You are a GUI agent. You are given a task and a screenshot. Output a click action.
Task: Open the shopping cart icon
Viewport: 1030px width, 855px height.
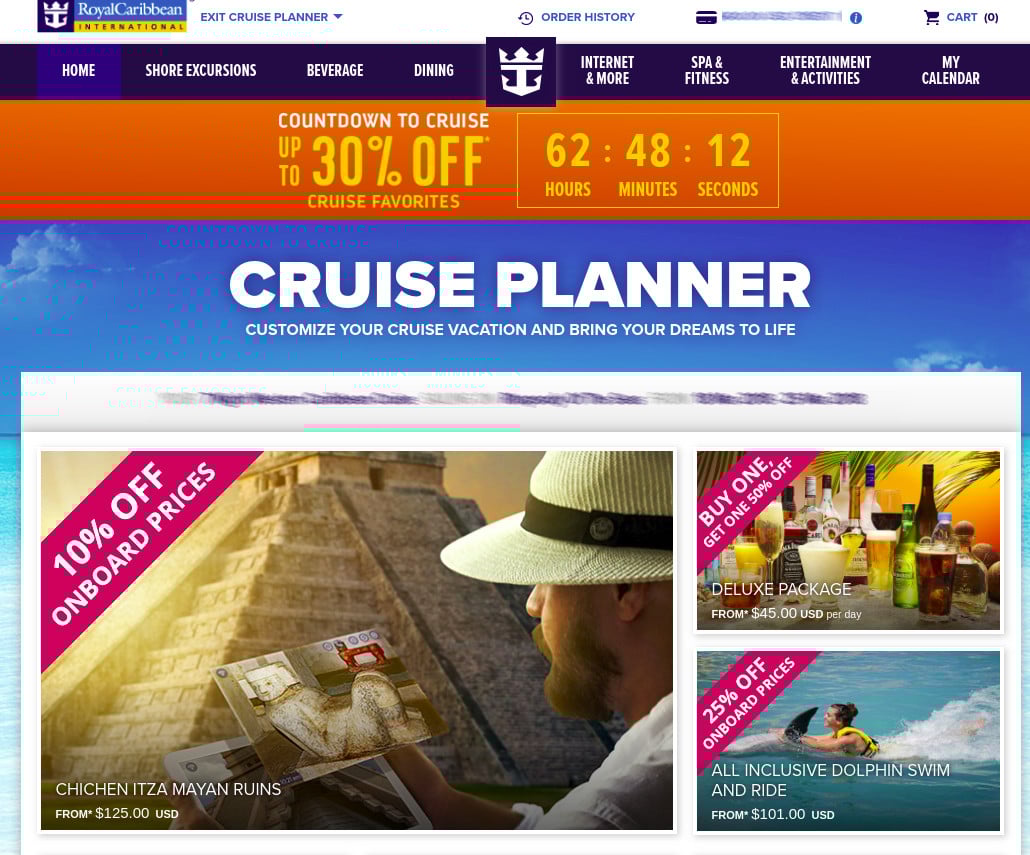pos(931,18)
